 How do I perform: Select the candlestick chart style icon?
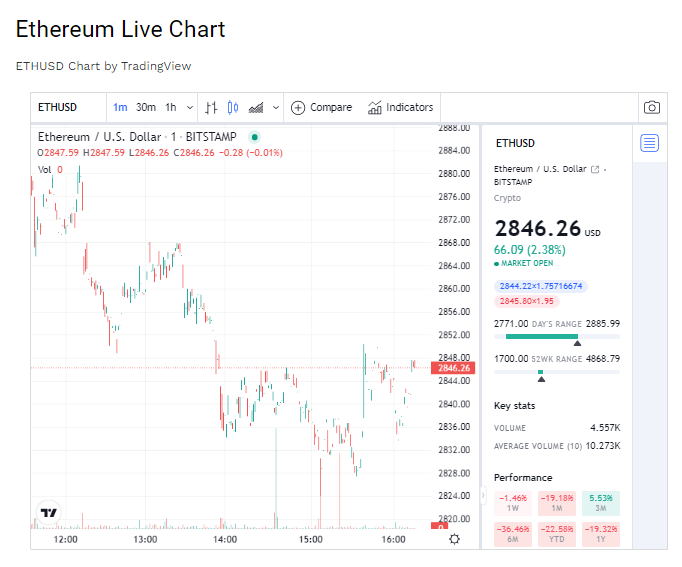pos(233,107)
